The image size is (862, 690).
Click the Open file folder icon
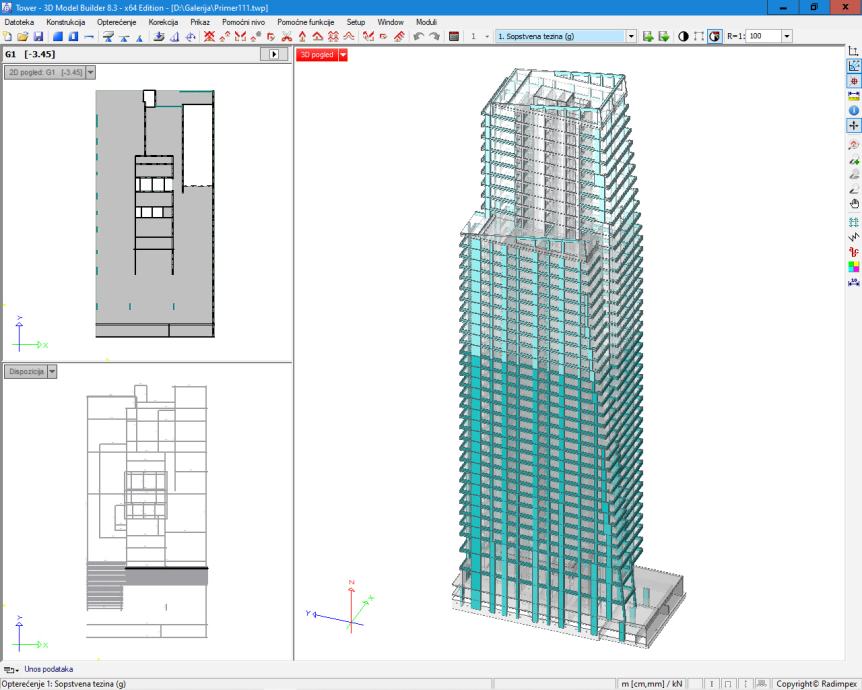[x=23, y=36]
